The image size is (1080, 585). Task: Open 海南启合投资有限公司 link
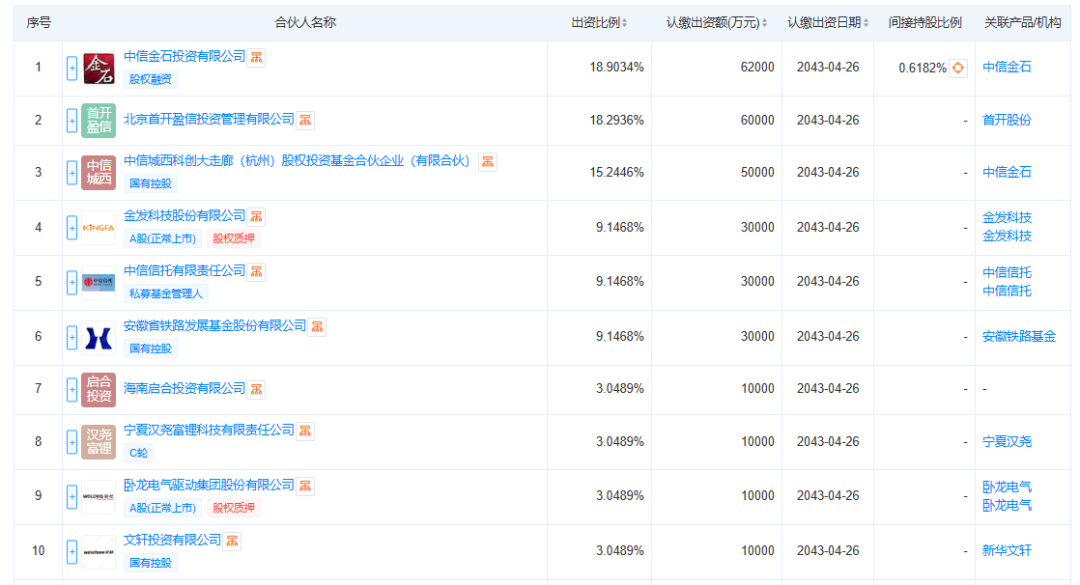(185, 389)
